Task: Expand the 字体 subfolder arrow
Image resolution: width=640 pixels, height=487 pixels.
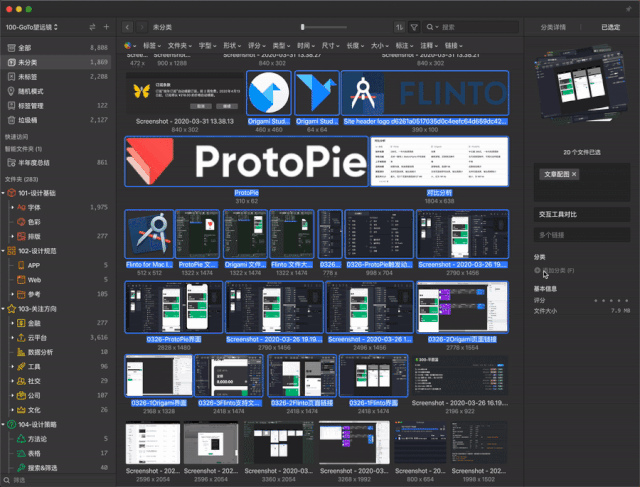Action: (x=12, y=207)
